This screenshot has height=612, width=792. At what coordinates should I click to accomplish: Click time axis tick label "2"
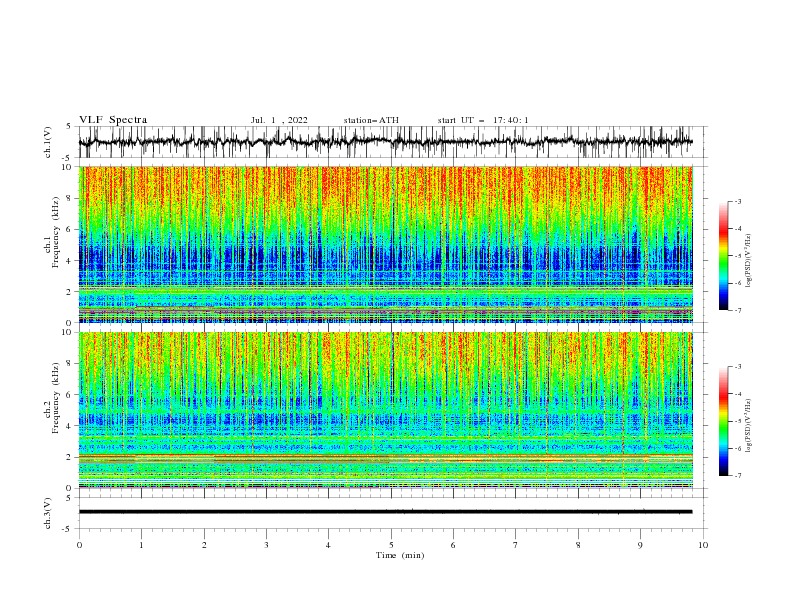(x=204, y=545)
